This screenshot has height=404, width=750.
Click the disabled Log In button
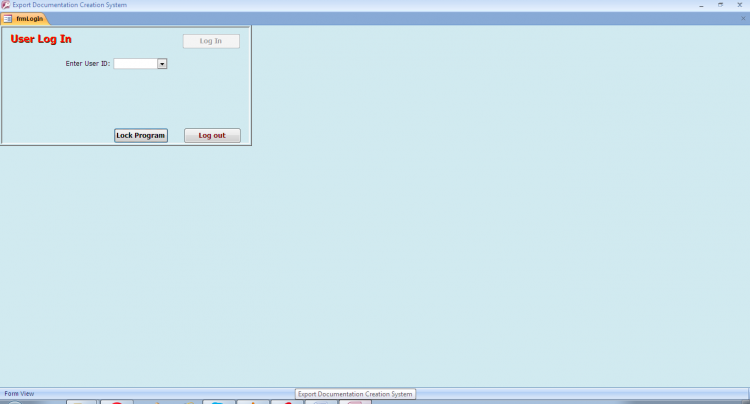pyautogui.click(x=211, y=41)
